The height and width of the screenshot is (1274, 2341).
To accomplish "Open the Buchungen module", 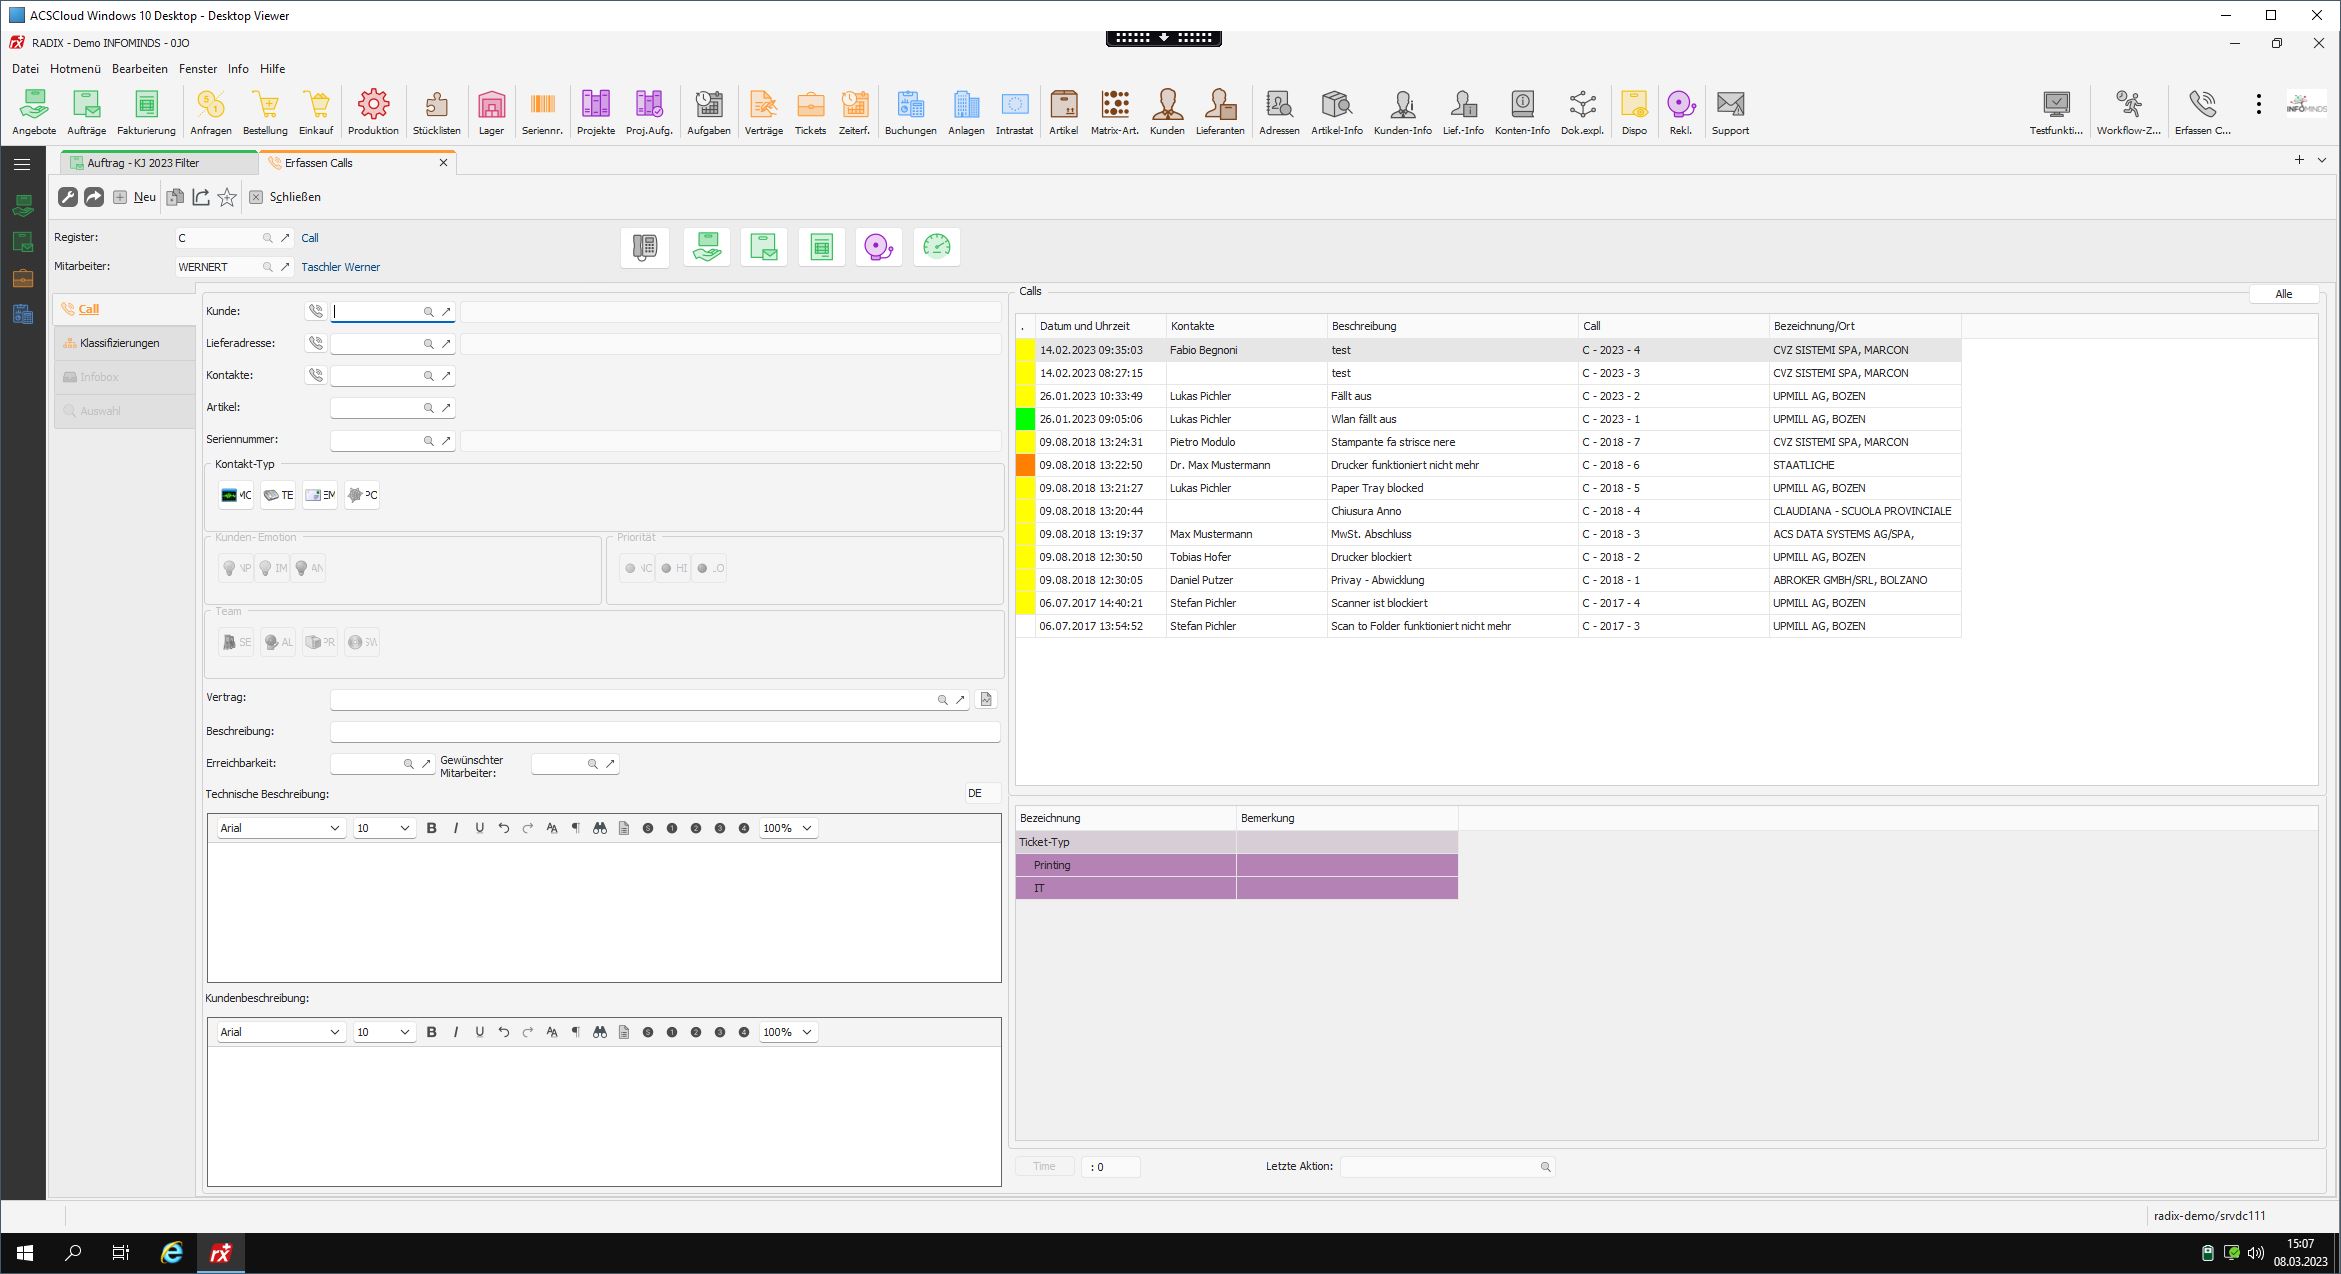I will click(910, 112).
